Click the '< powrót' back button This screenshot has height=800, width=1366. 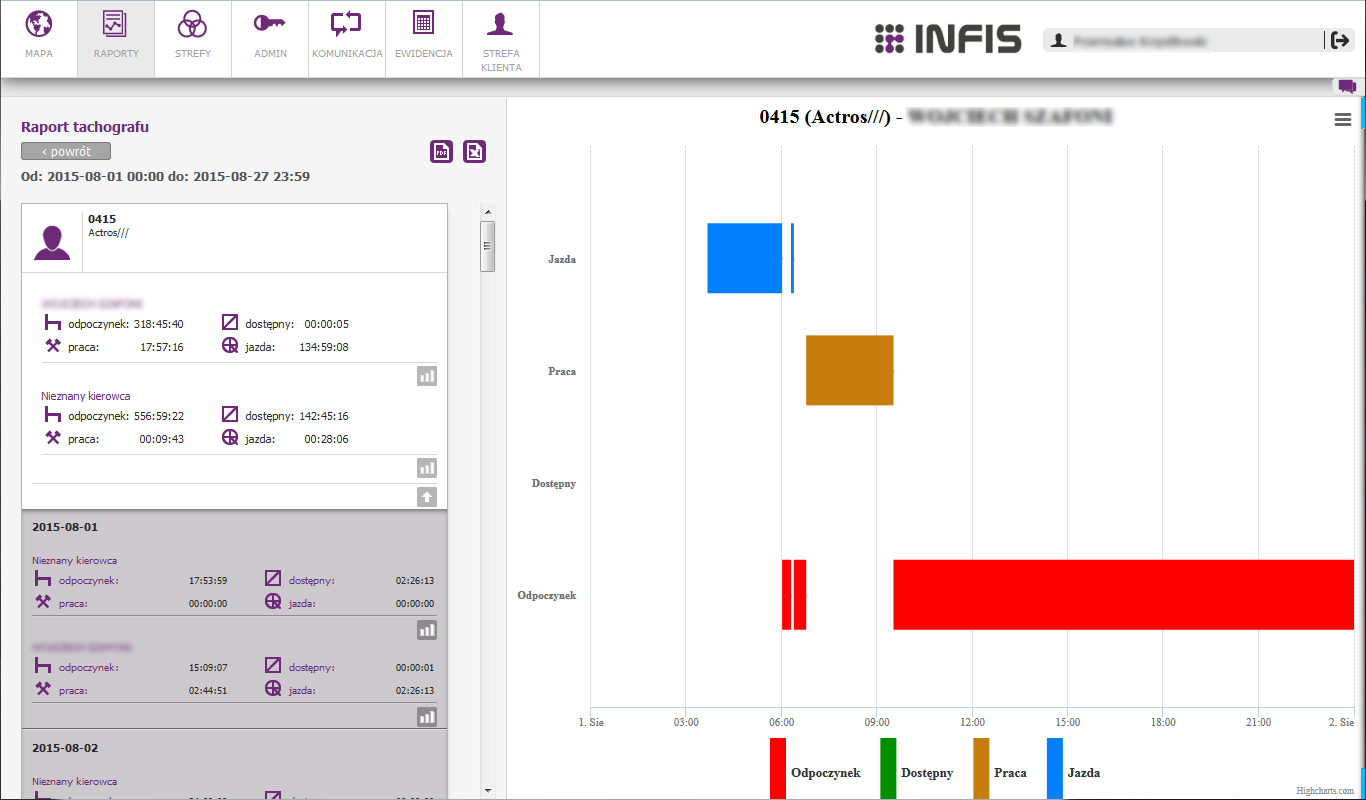pyautogui.click(x=66, y=151)
